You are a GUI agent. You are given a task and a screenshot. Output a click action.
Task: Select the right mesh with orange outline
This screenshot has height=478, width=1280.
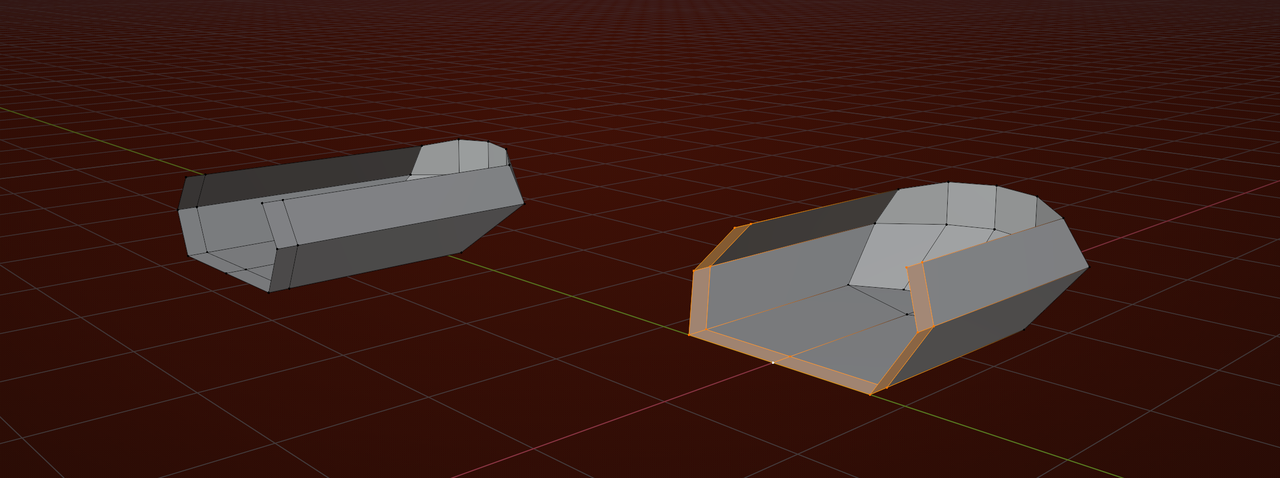(x=888, y=288)
